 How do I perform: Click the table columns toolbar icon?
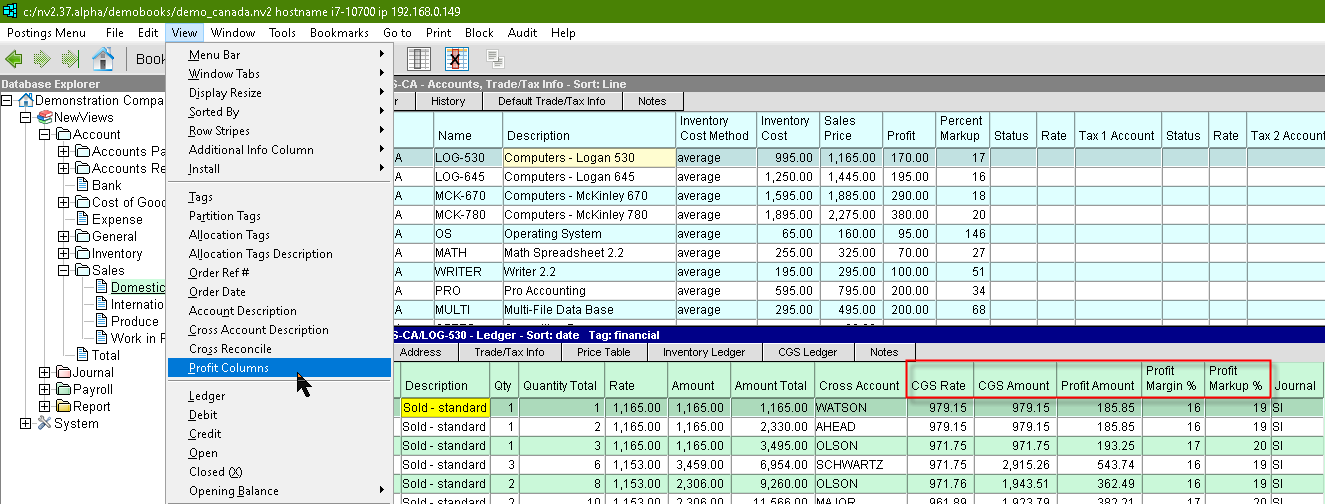click(419, 59)
